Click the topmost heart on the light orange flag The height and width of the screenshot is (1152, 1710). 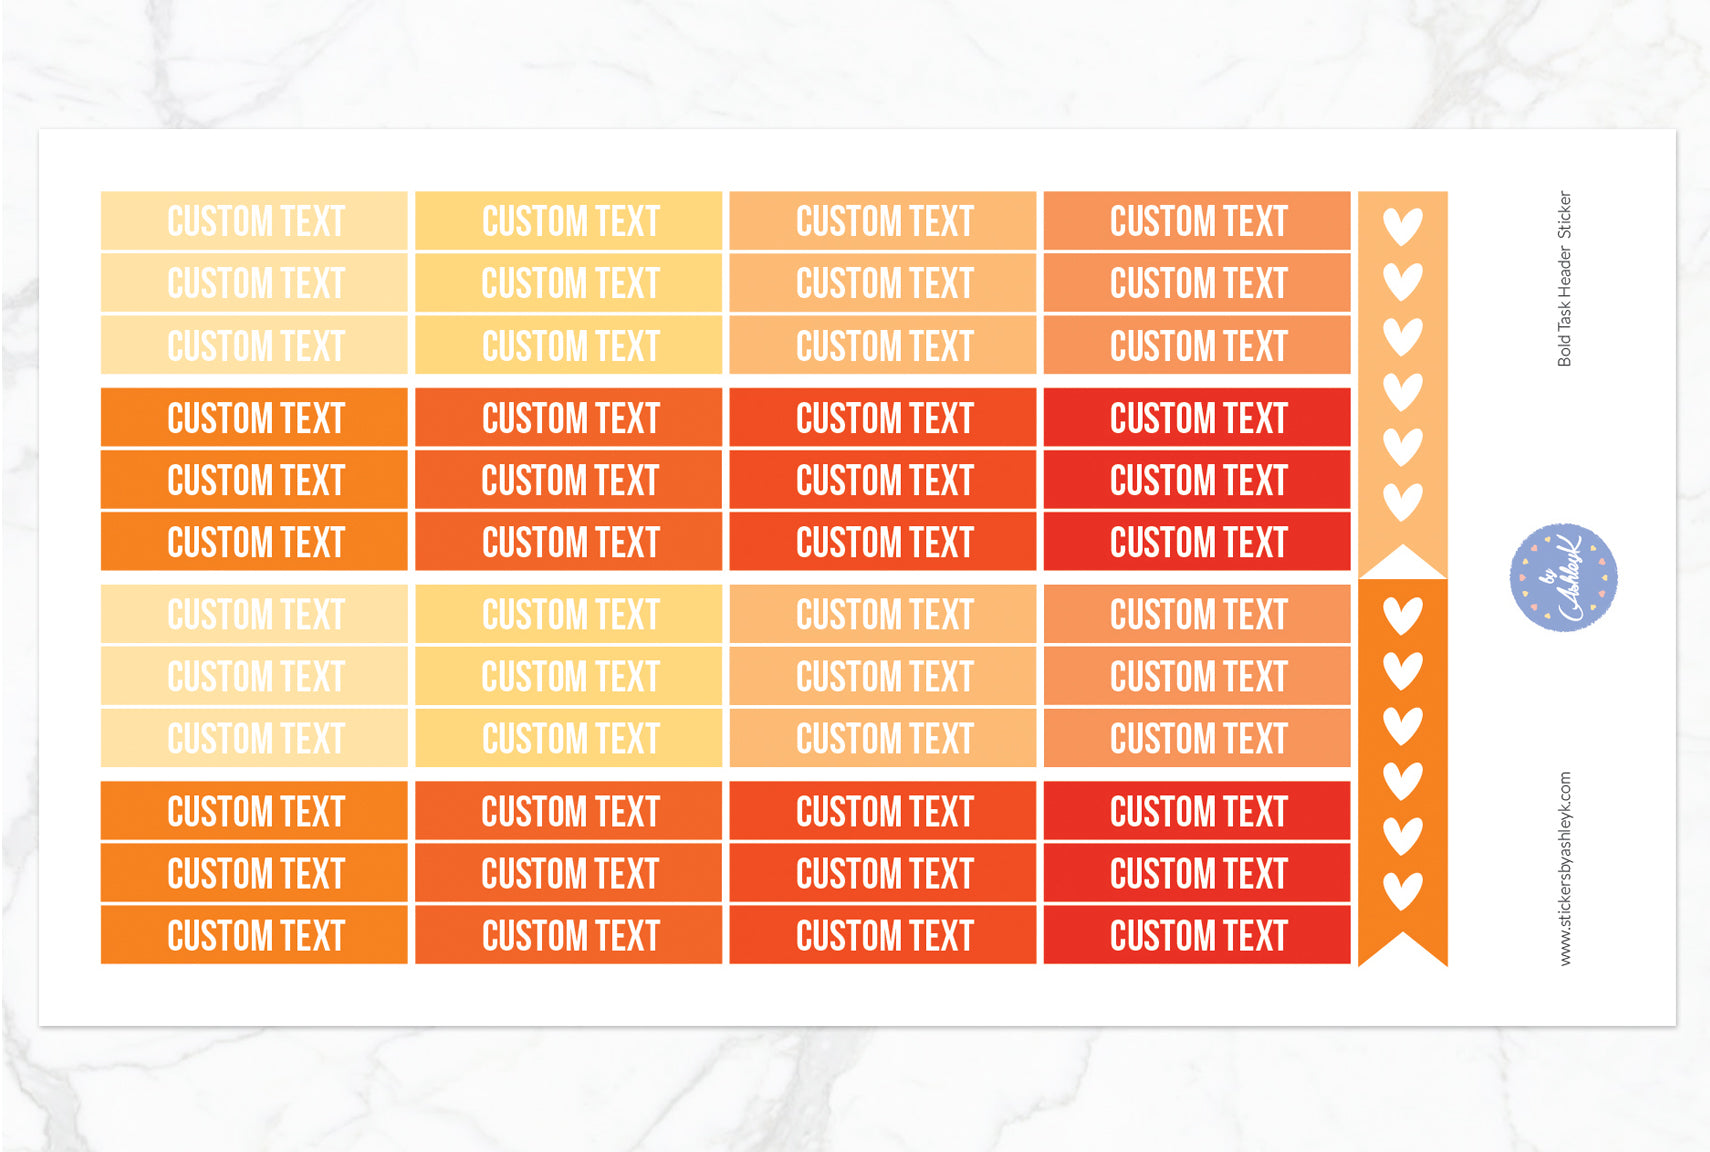coord(1402,226)
